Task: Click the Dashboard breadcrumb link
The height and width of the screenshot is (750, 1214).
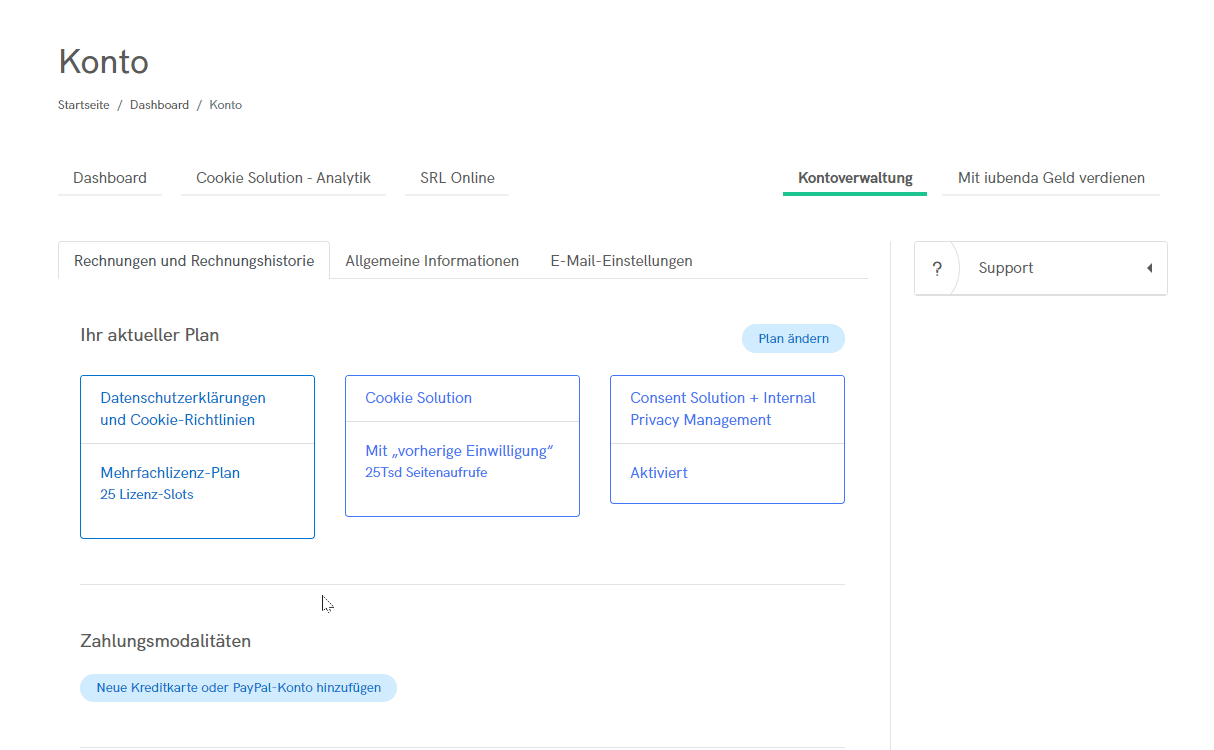Action: 159,105
